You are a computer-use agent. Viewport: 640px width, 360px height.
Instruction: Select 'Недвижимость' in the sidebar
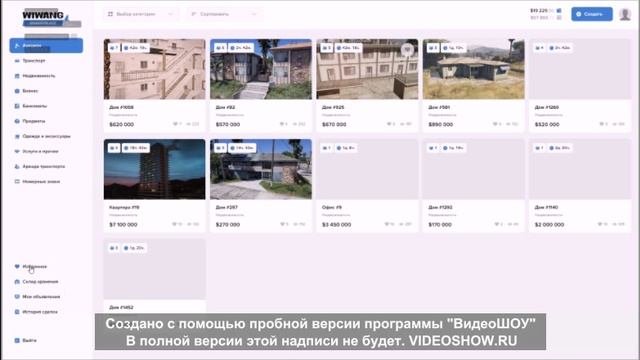coord(39,76)
